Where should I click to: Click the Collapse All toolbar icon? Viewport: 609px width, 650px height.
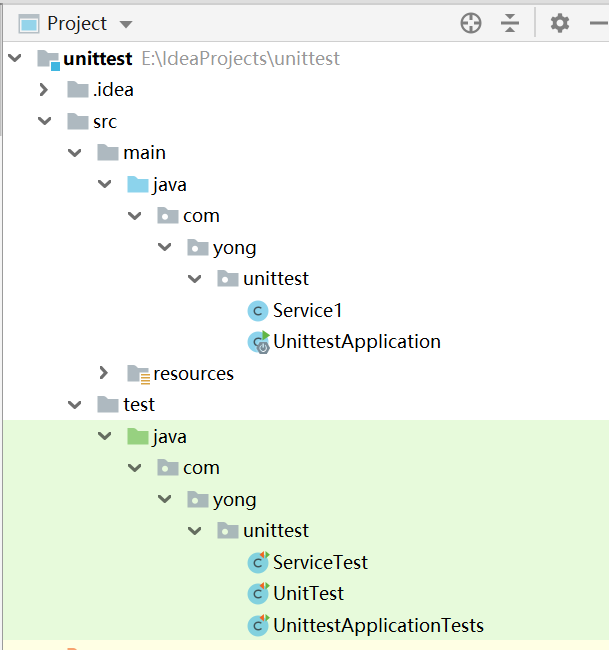510,23
